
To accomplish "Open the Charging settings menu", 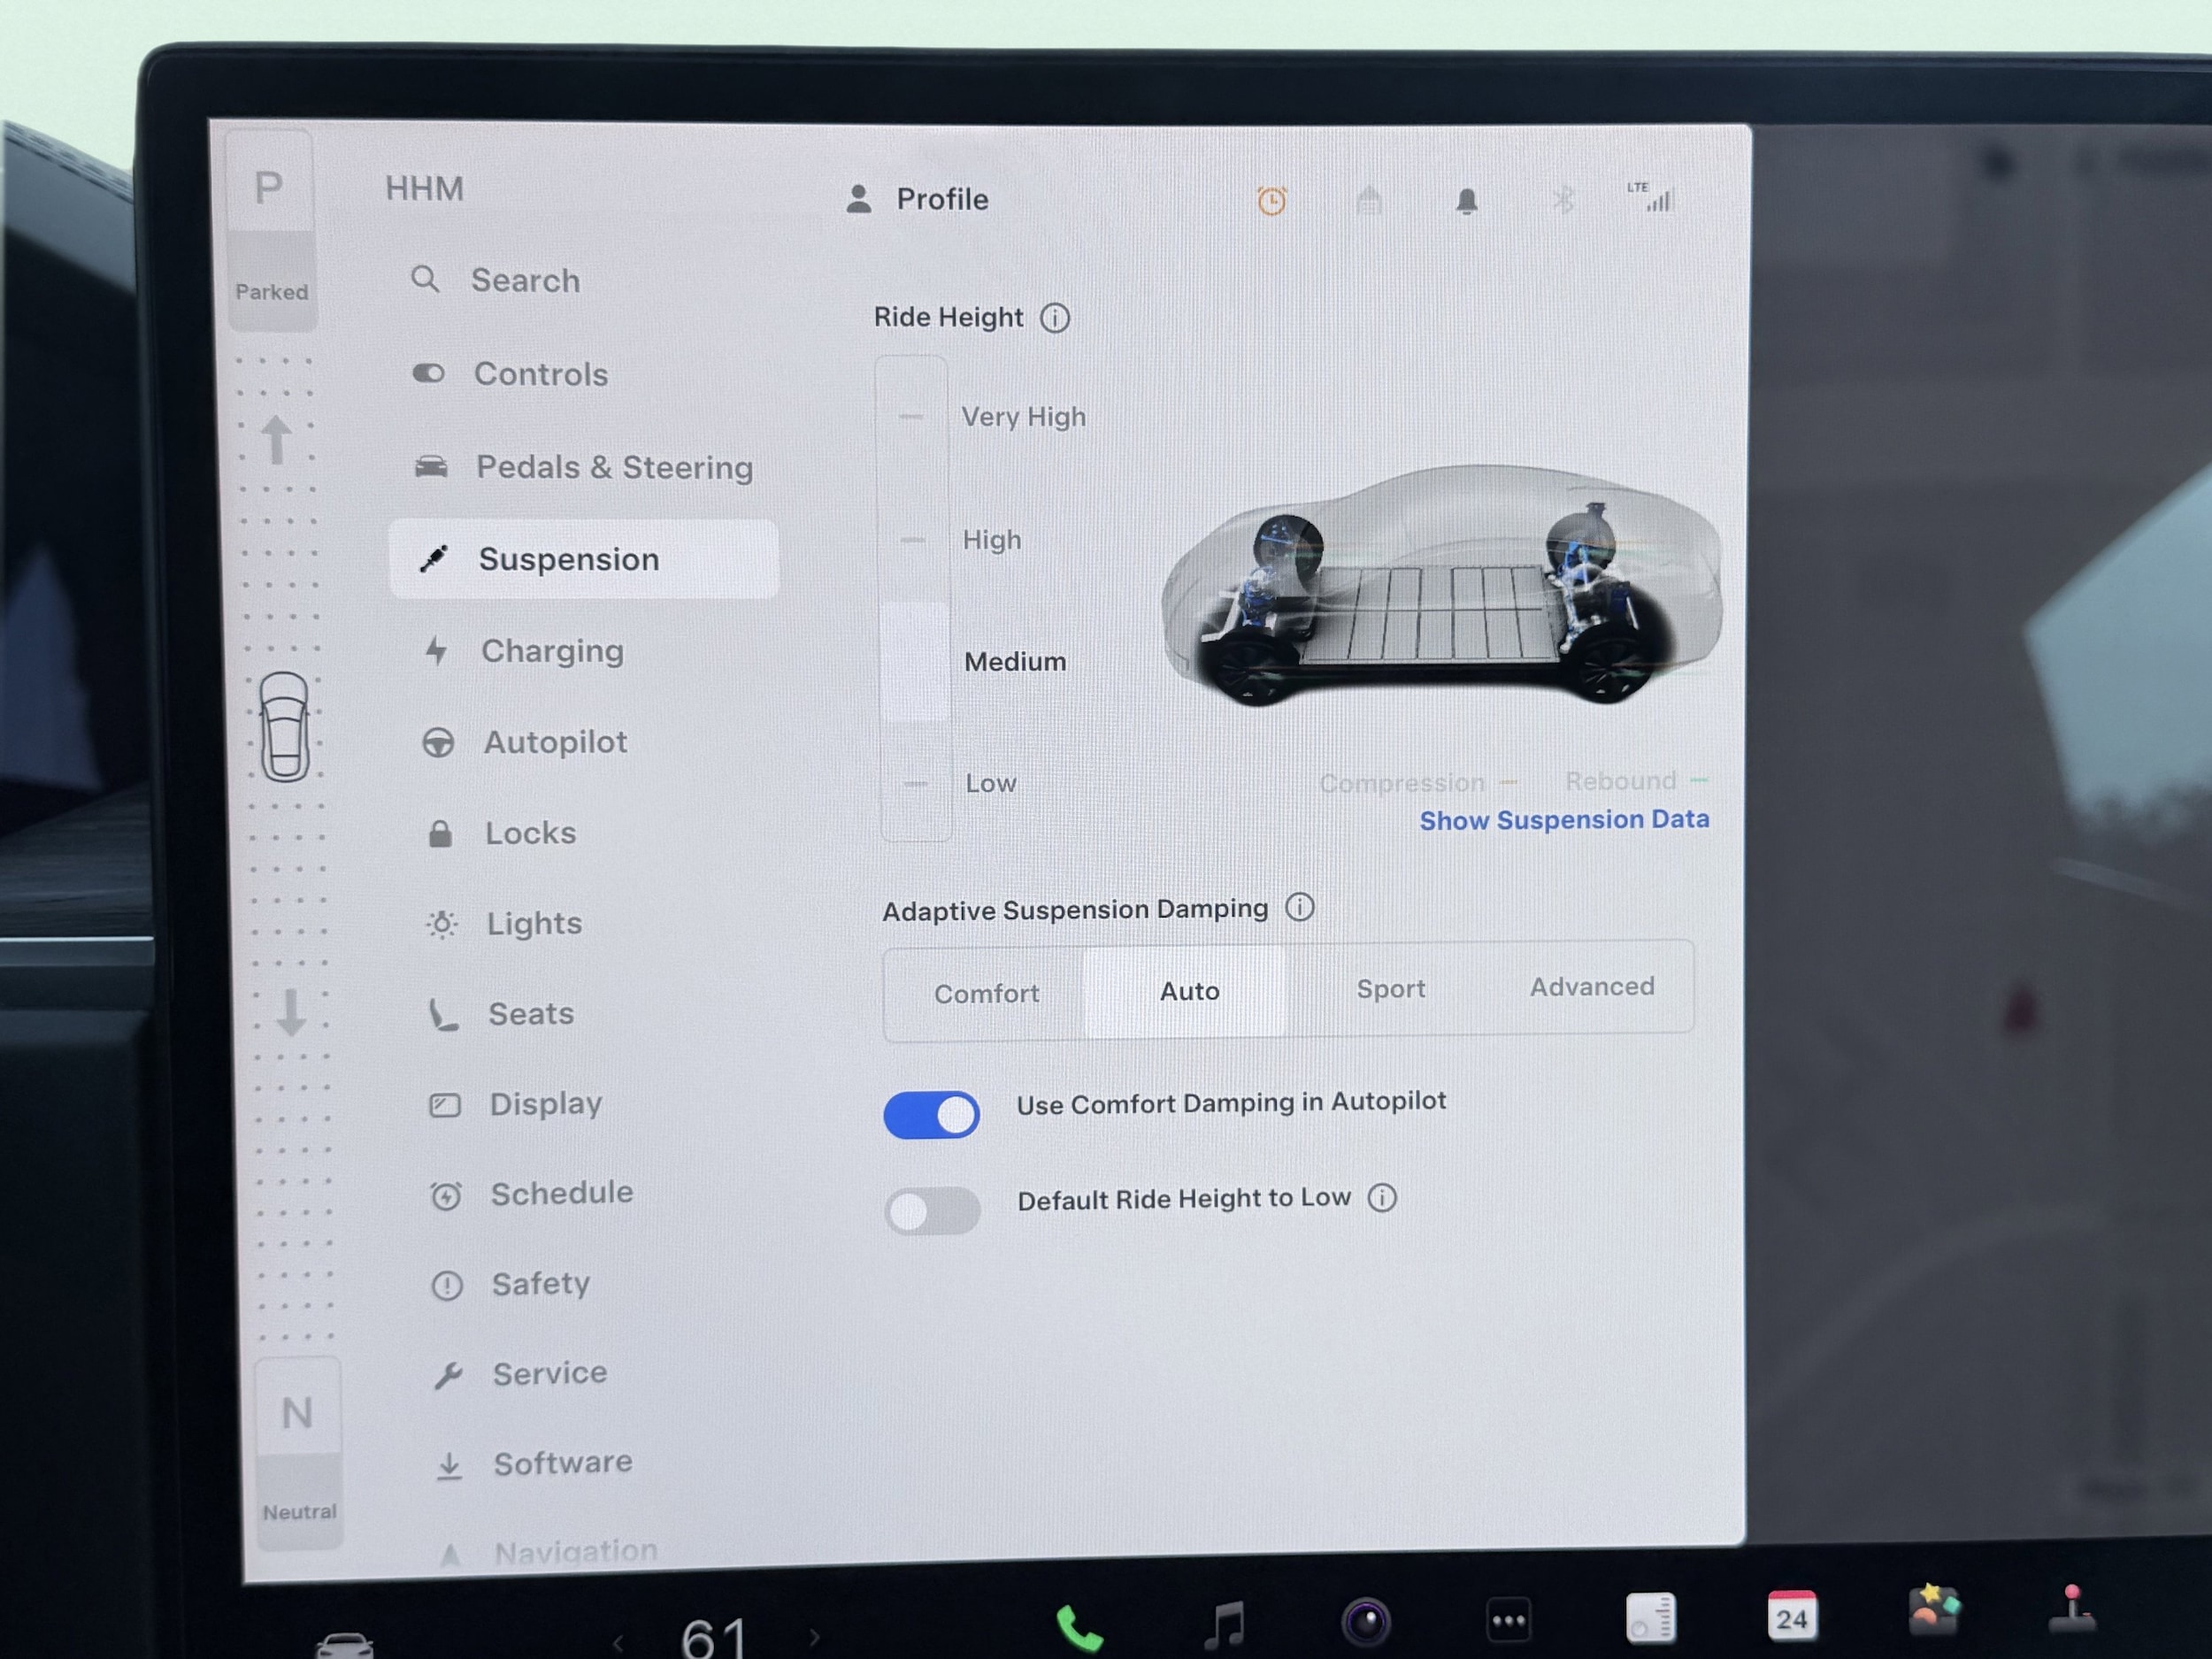I will 552,651.
